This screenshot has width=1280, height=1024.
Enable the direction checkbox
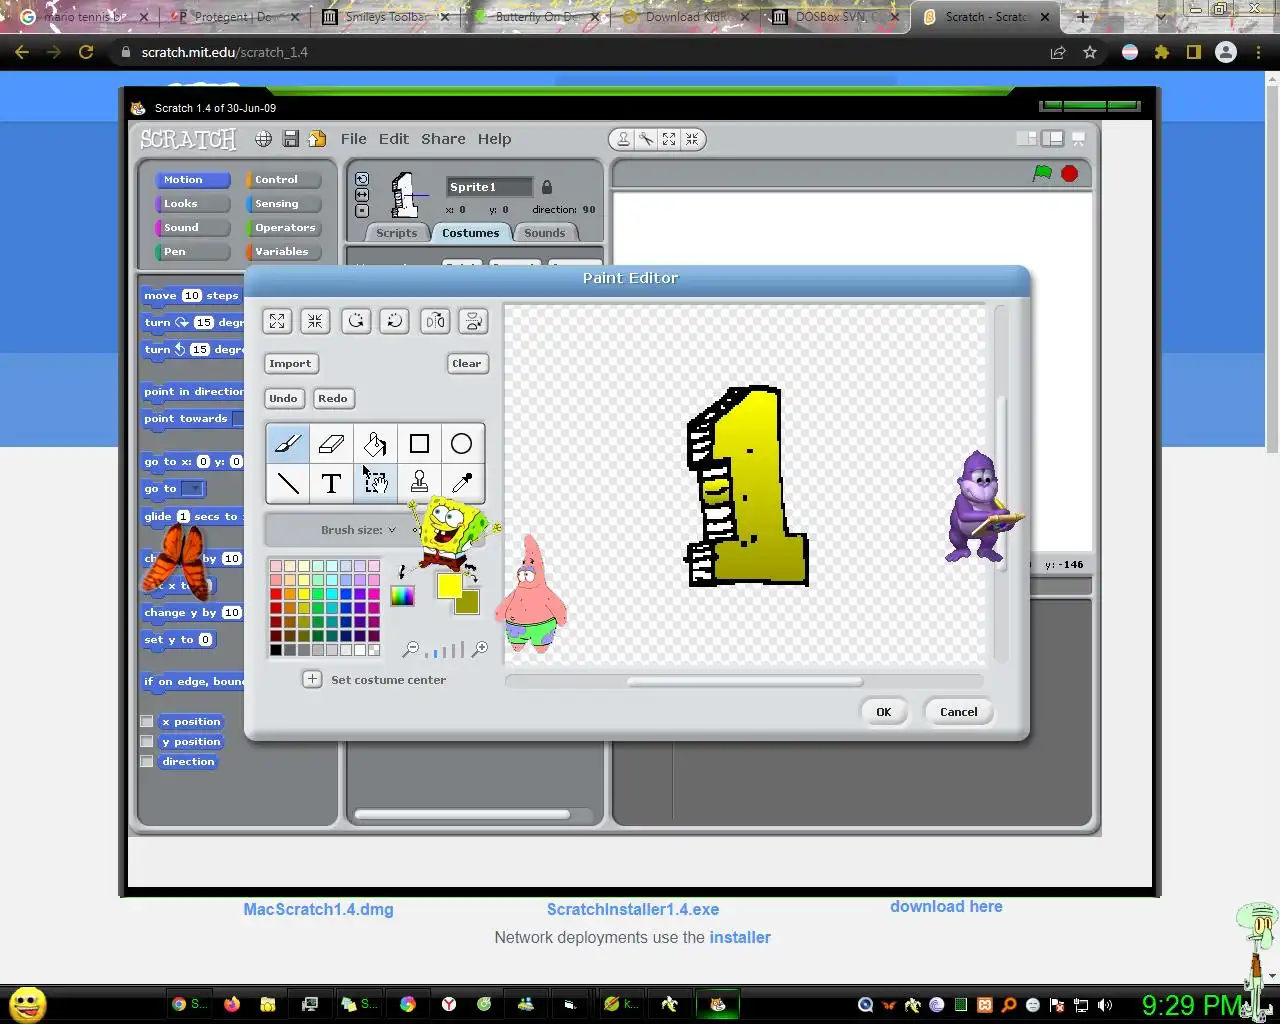click(147, 761)
